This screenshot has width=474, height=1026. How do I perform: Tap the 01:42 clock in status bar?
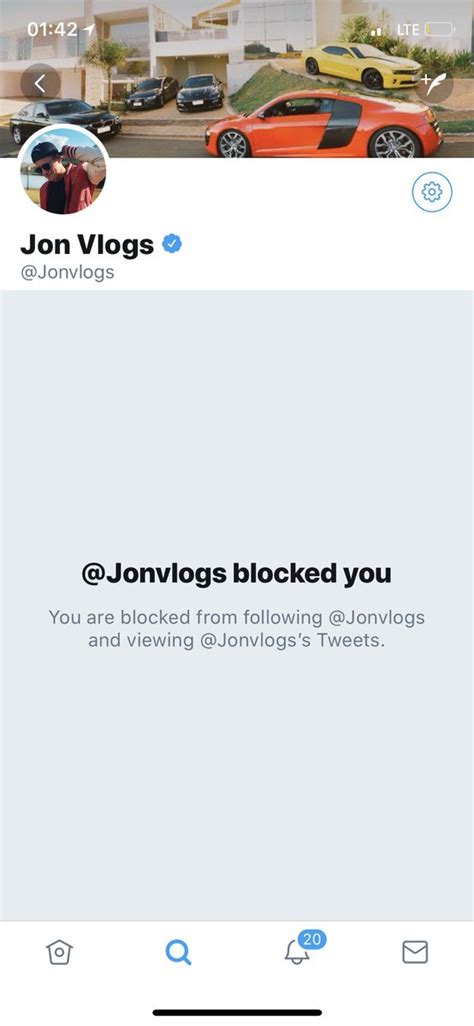point(52,29)
